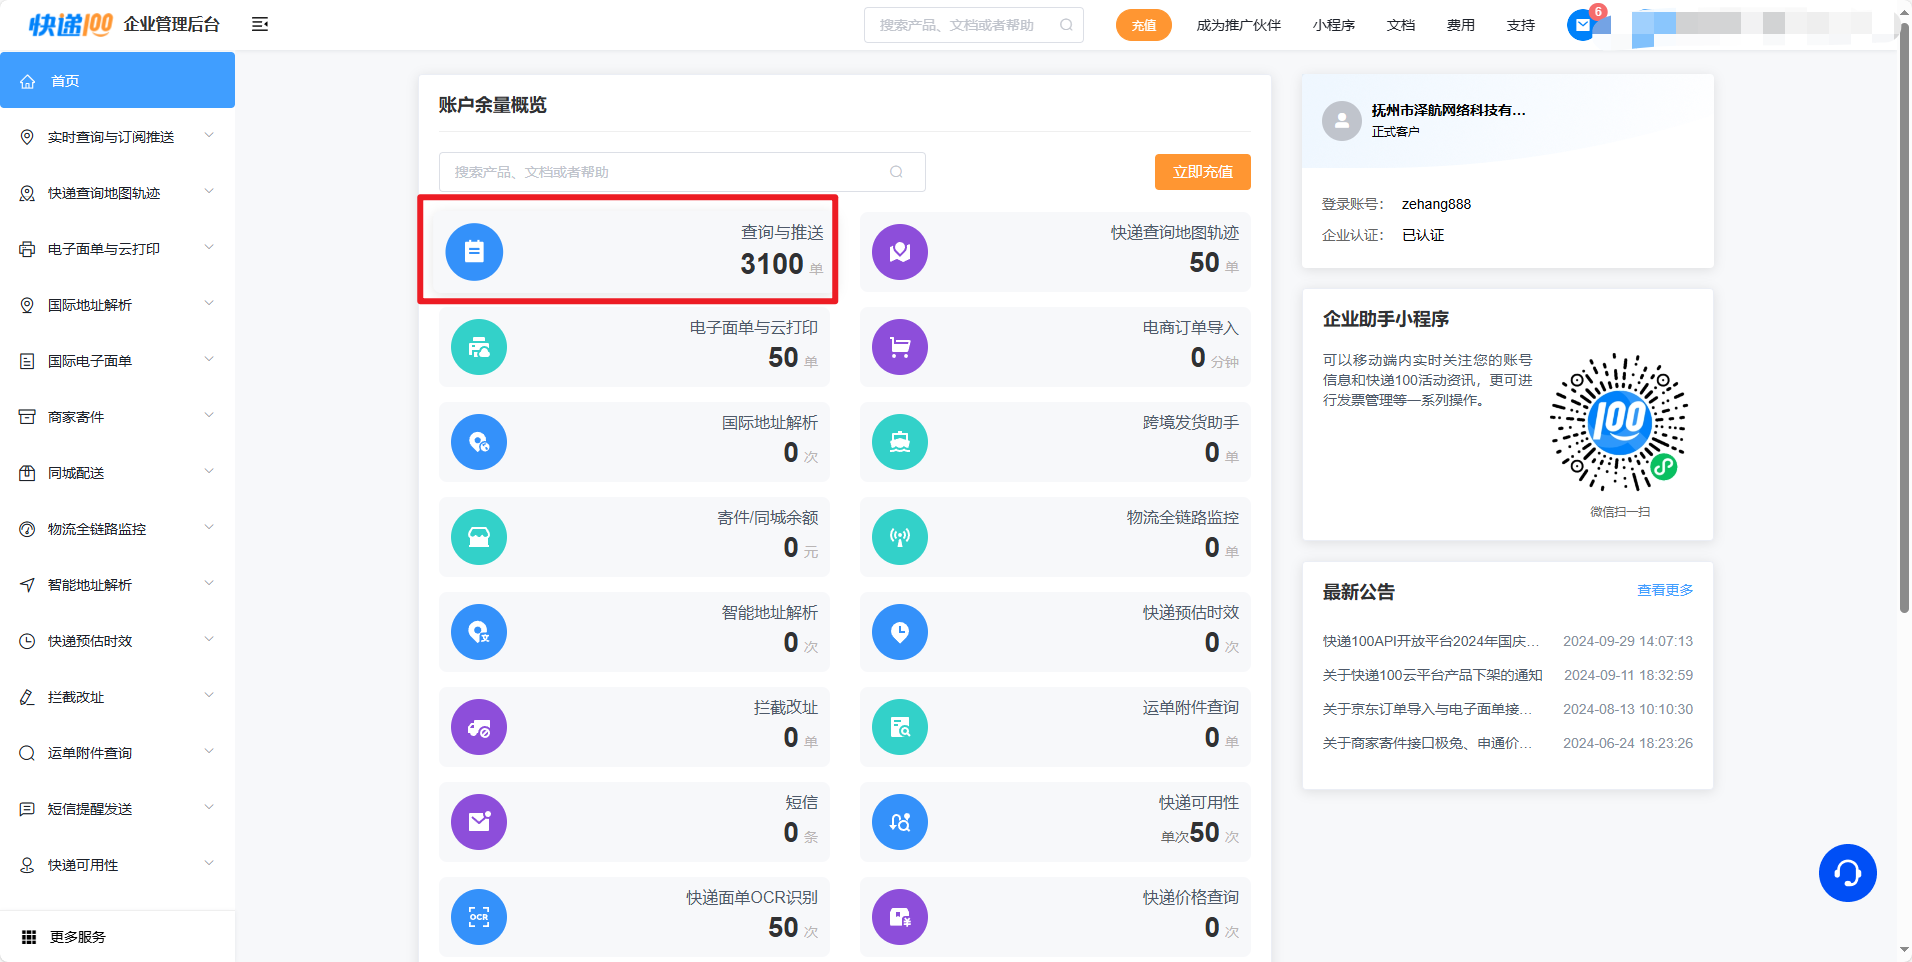Click the orange 充值 button
Image resolution: width=1912 pixels, height=962 pixels.
[1144, 25]
